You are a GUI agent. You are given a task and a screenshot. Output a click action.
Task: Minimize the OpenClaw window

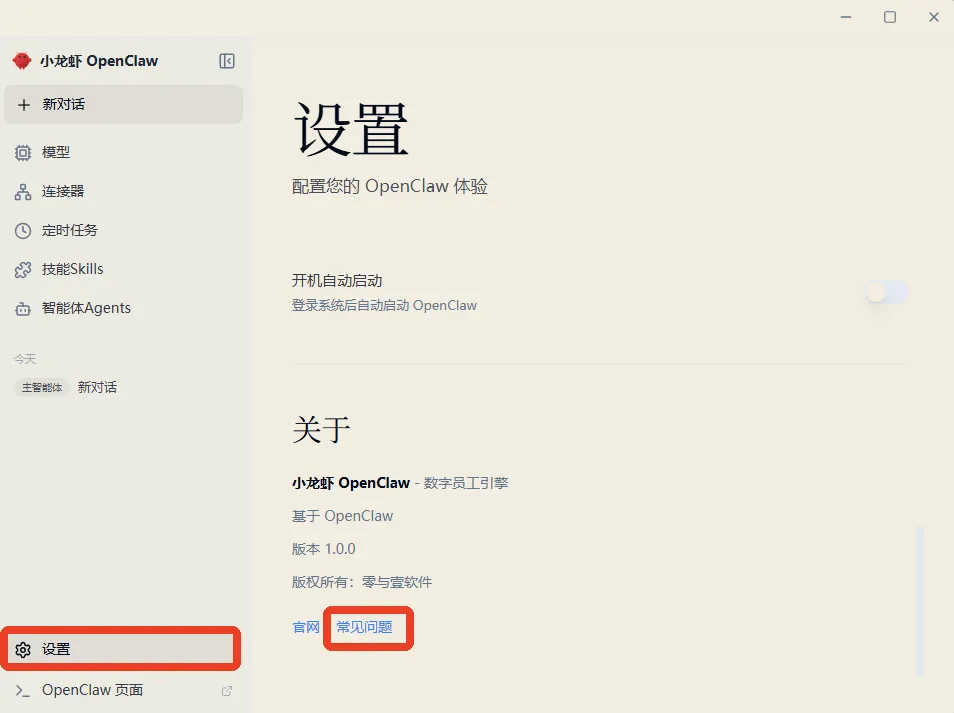click(846, 17)
